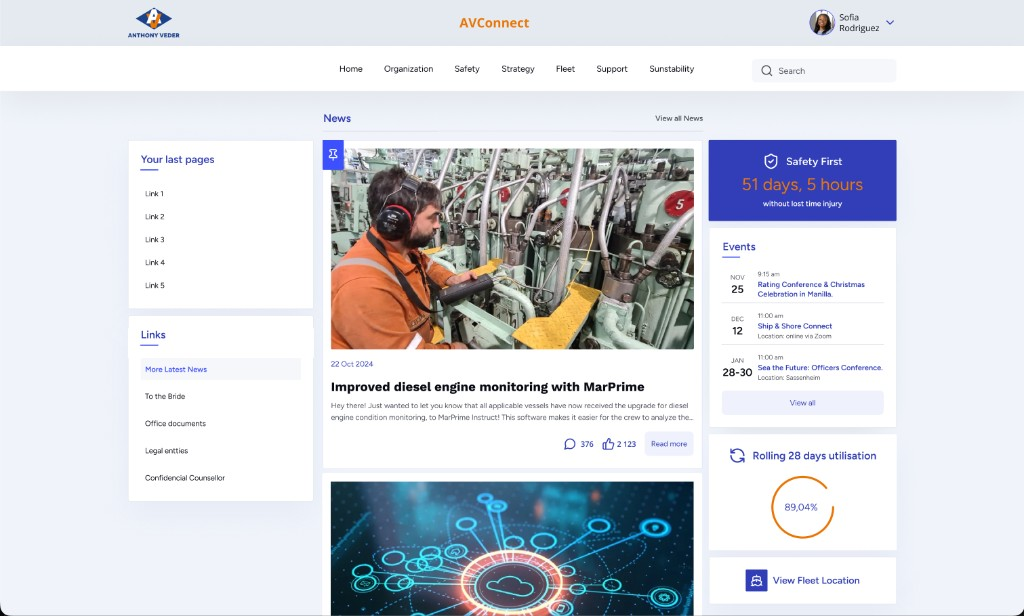Open the Support menu item
1024x616 pixels.
tap(612, 69)
